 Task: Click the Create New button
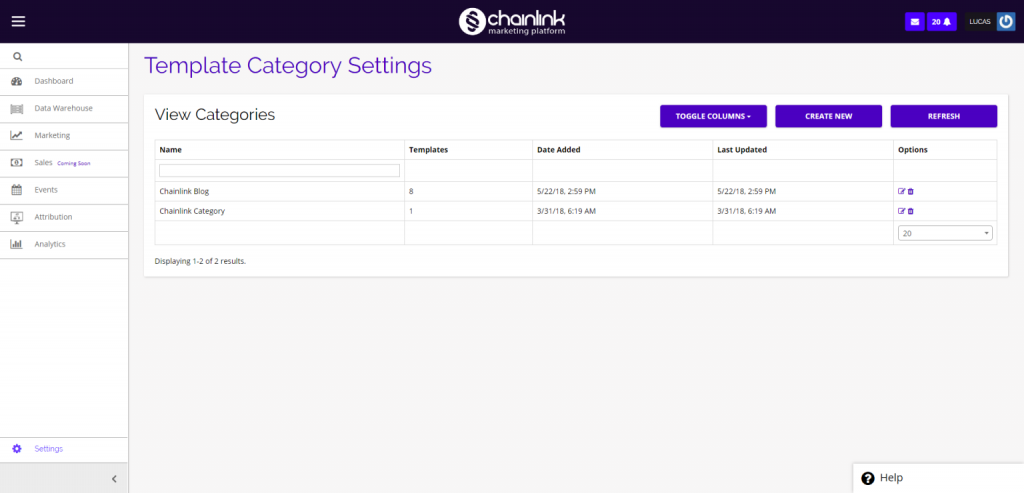(x=829, y=116)
